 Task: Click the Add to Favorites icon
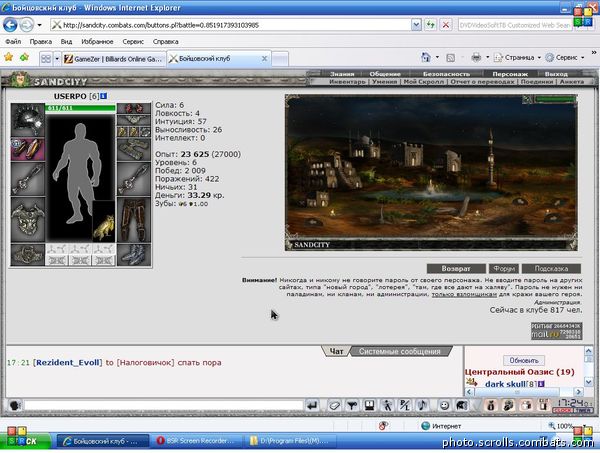coord(25,57)
